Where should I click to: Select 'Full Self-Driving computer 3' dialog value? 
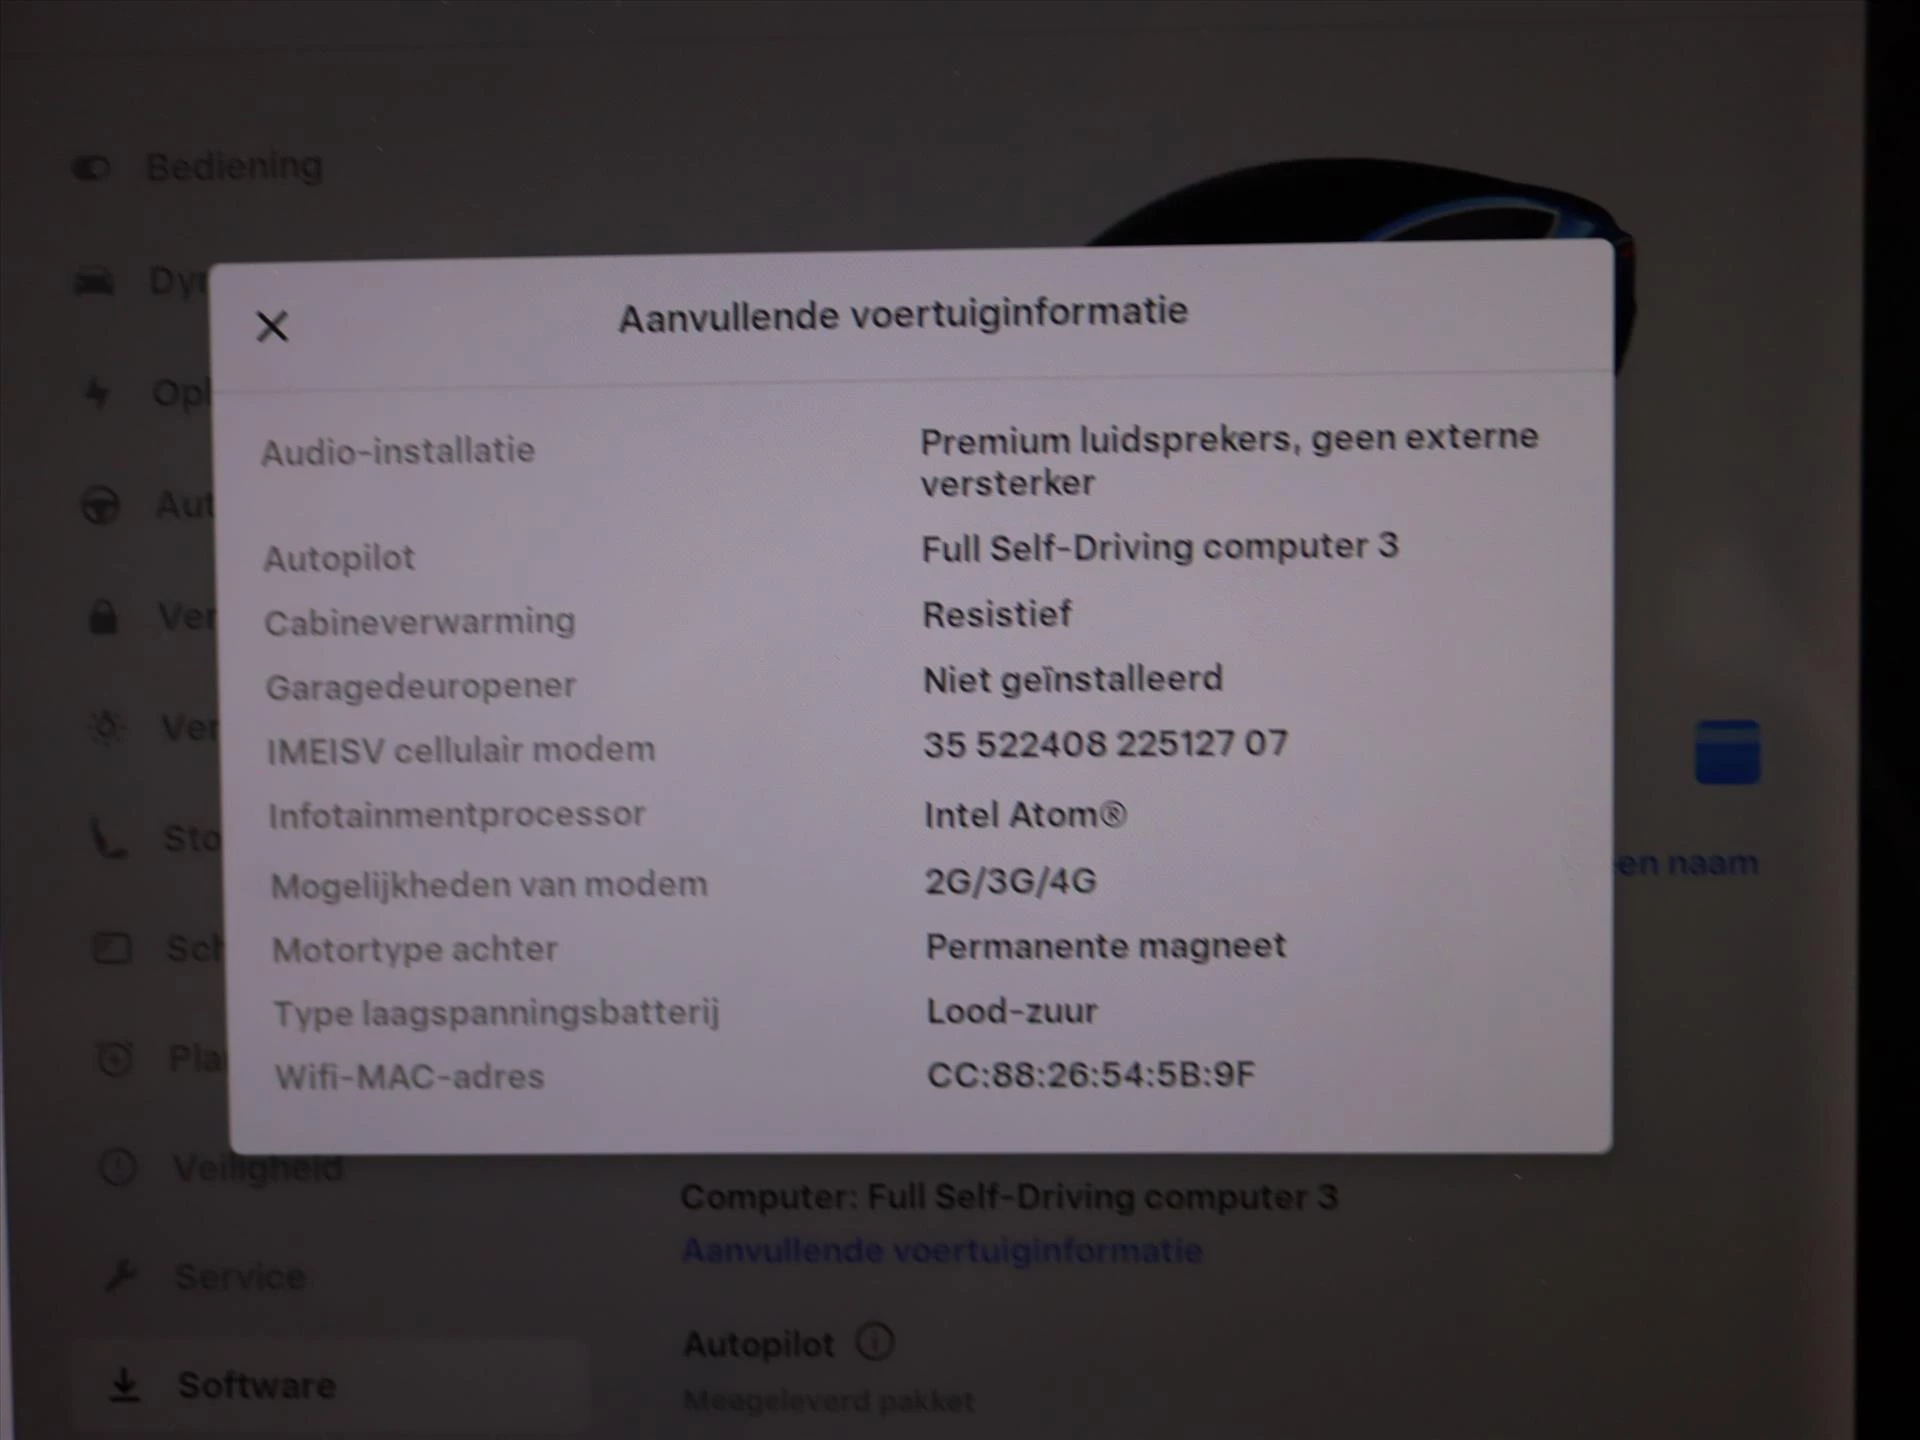tap(1160, 547)
